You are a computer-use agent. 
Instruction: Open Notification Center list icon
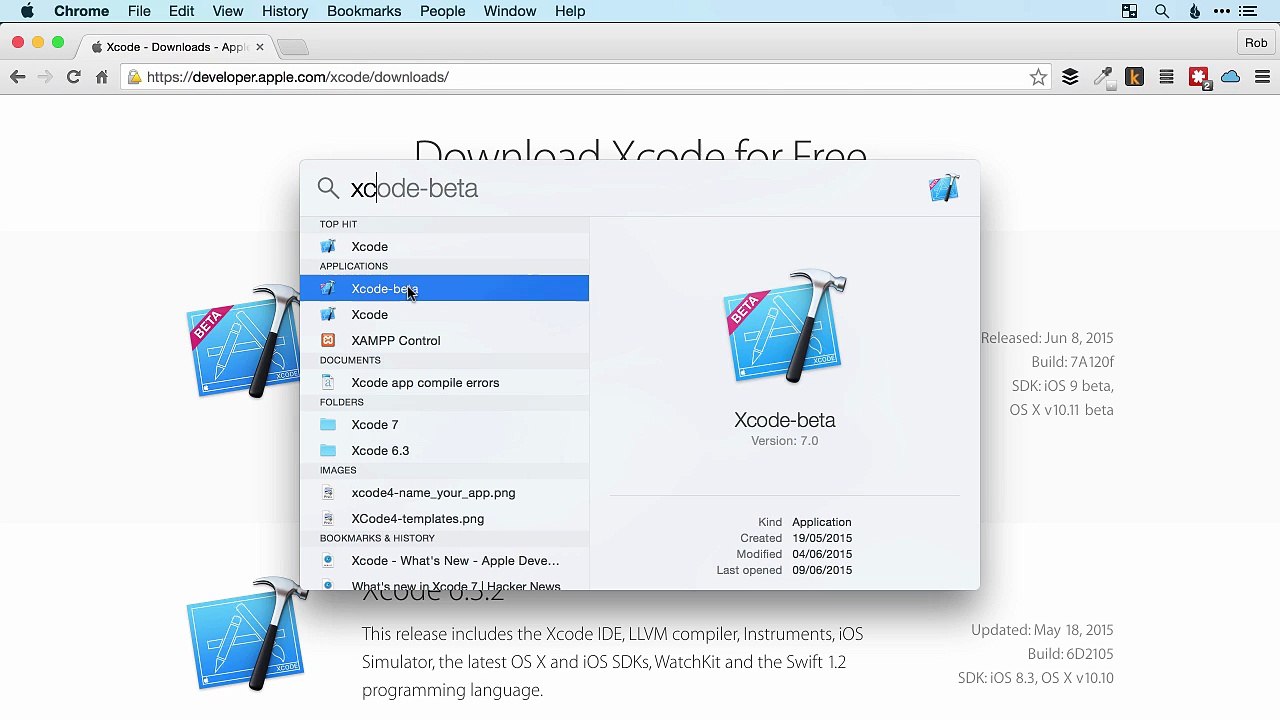(x=1248, y=11)
